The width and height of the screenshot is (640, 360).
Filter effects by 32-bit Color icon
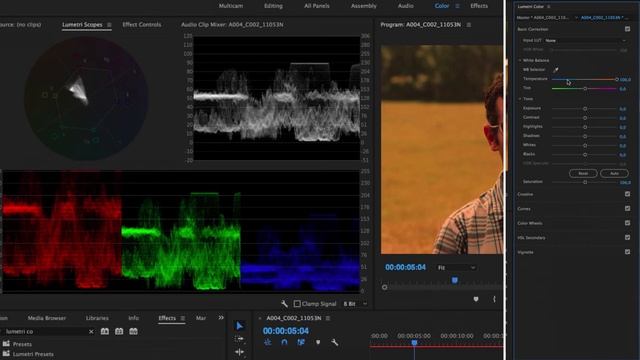[x=119, y=331]
